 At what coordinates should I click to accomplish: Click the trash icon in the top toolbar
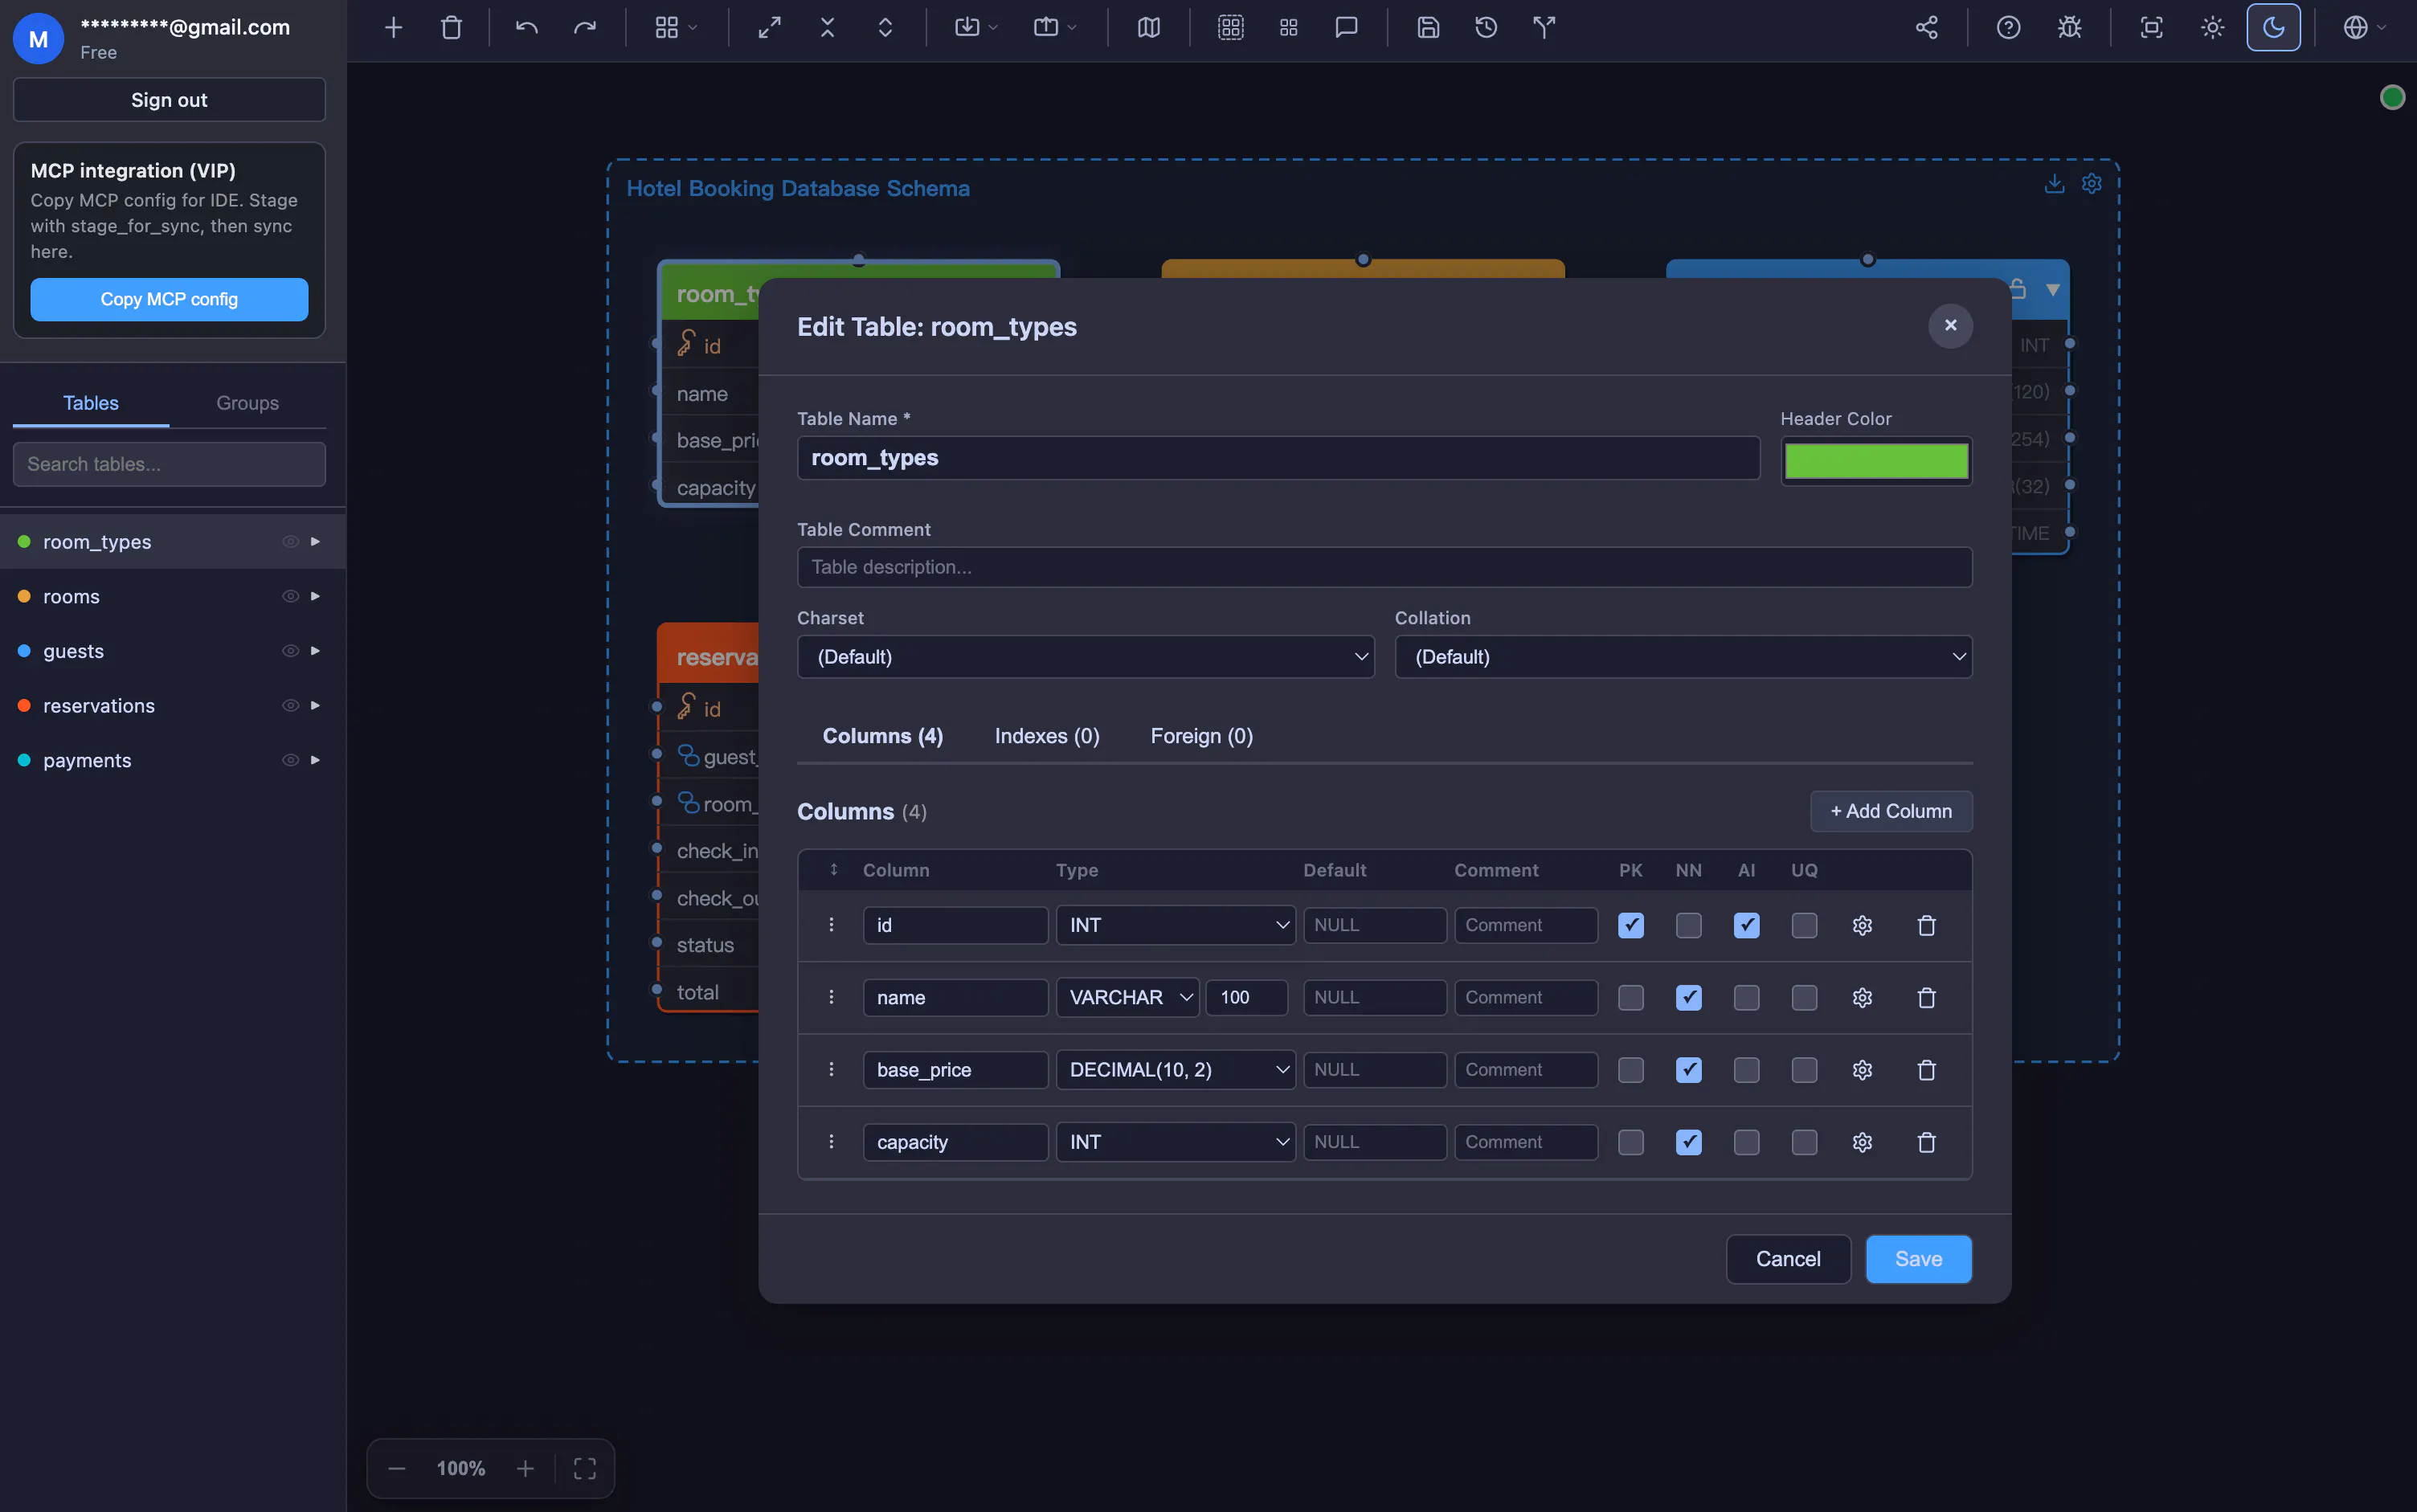(451, 28)
